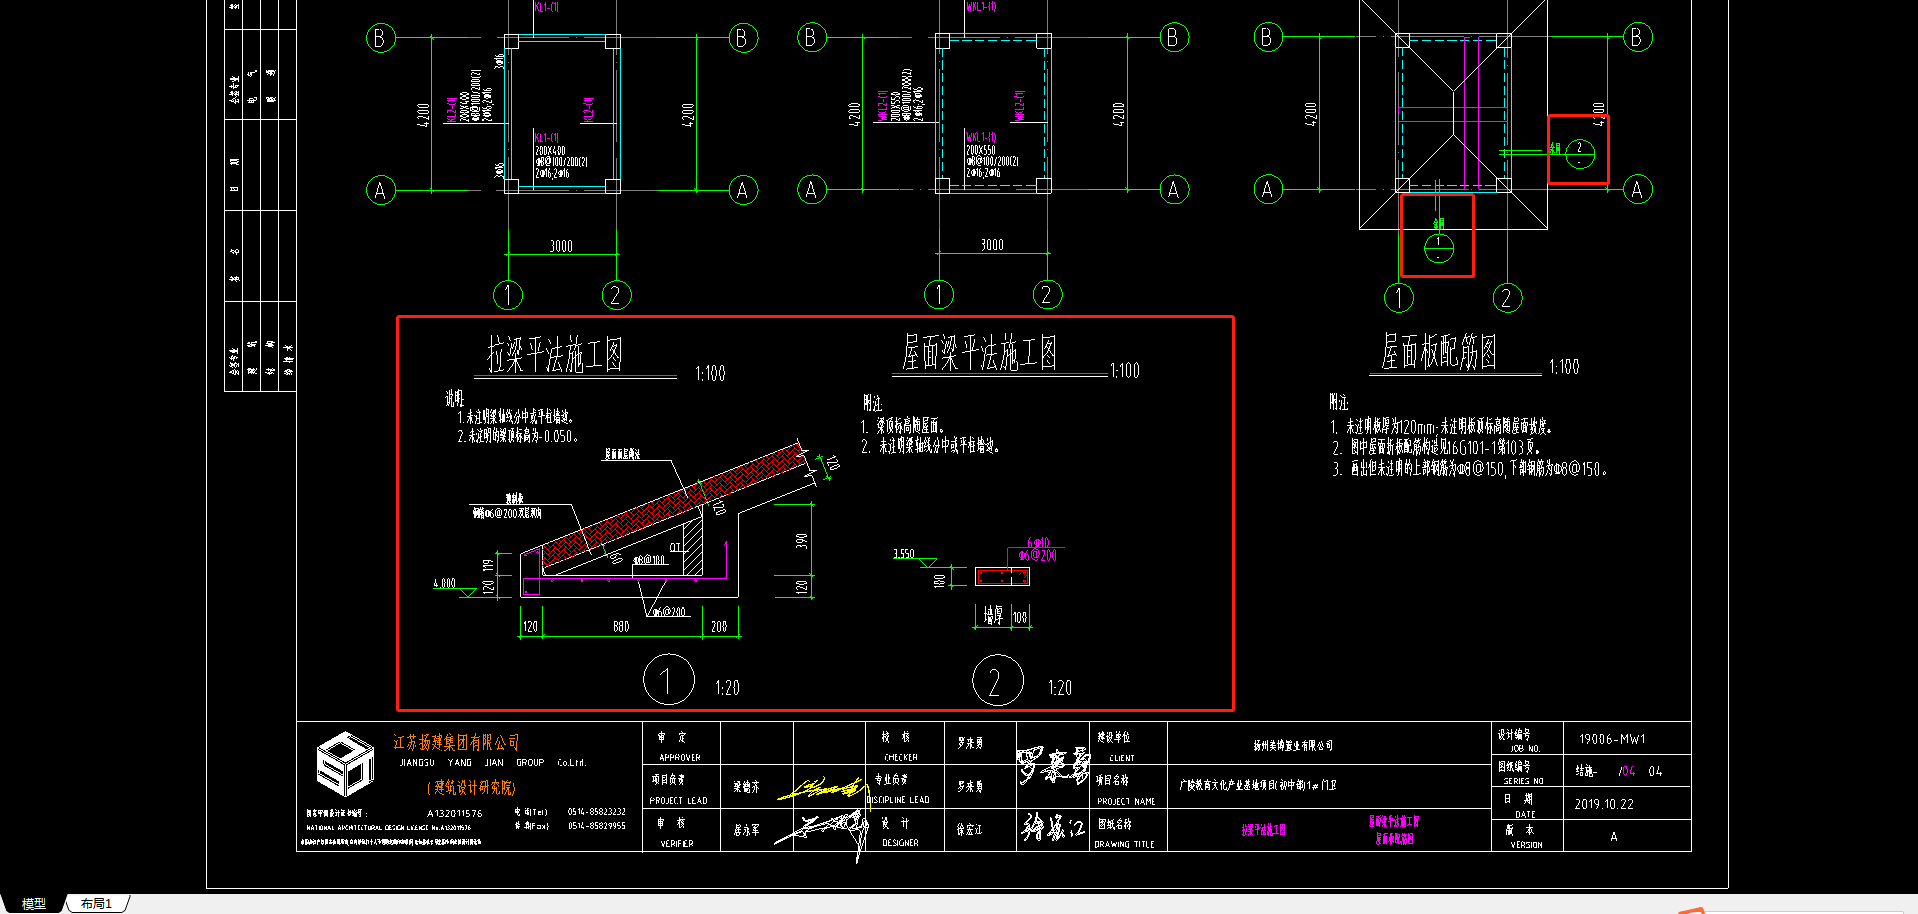Select the large detail number 2 circle
Viewport: 1918px width, 914px height.
[997, 680]
